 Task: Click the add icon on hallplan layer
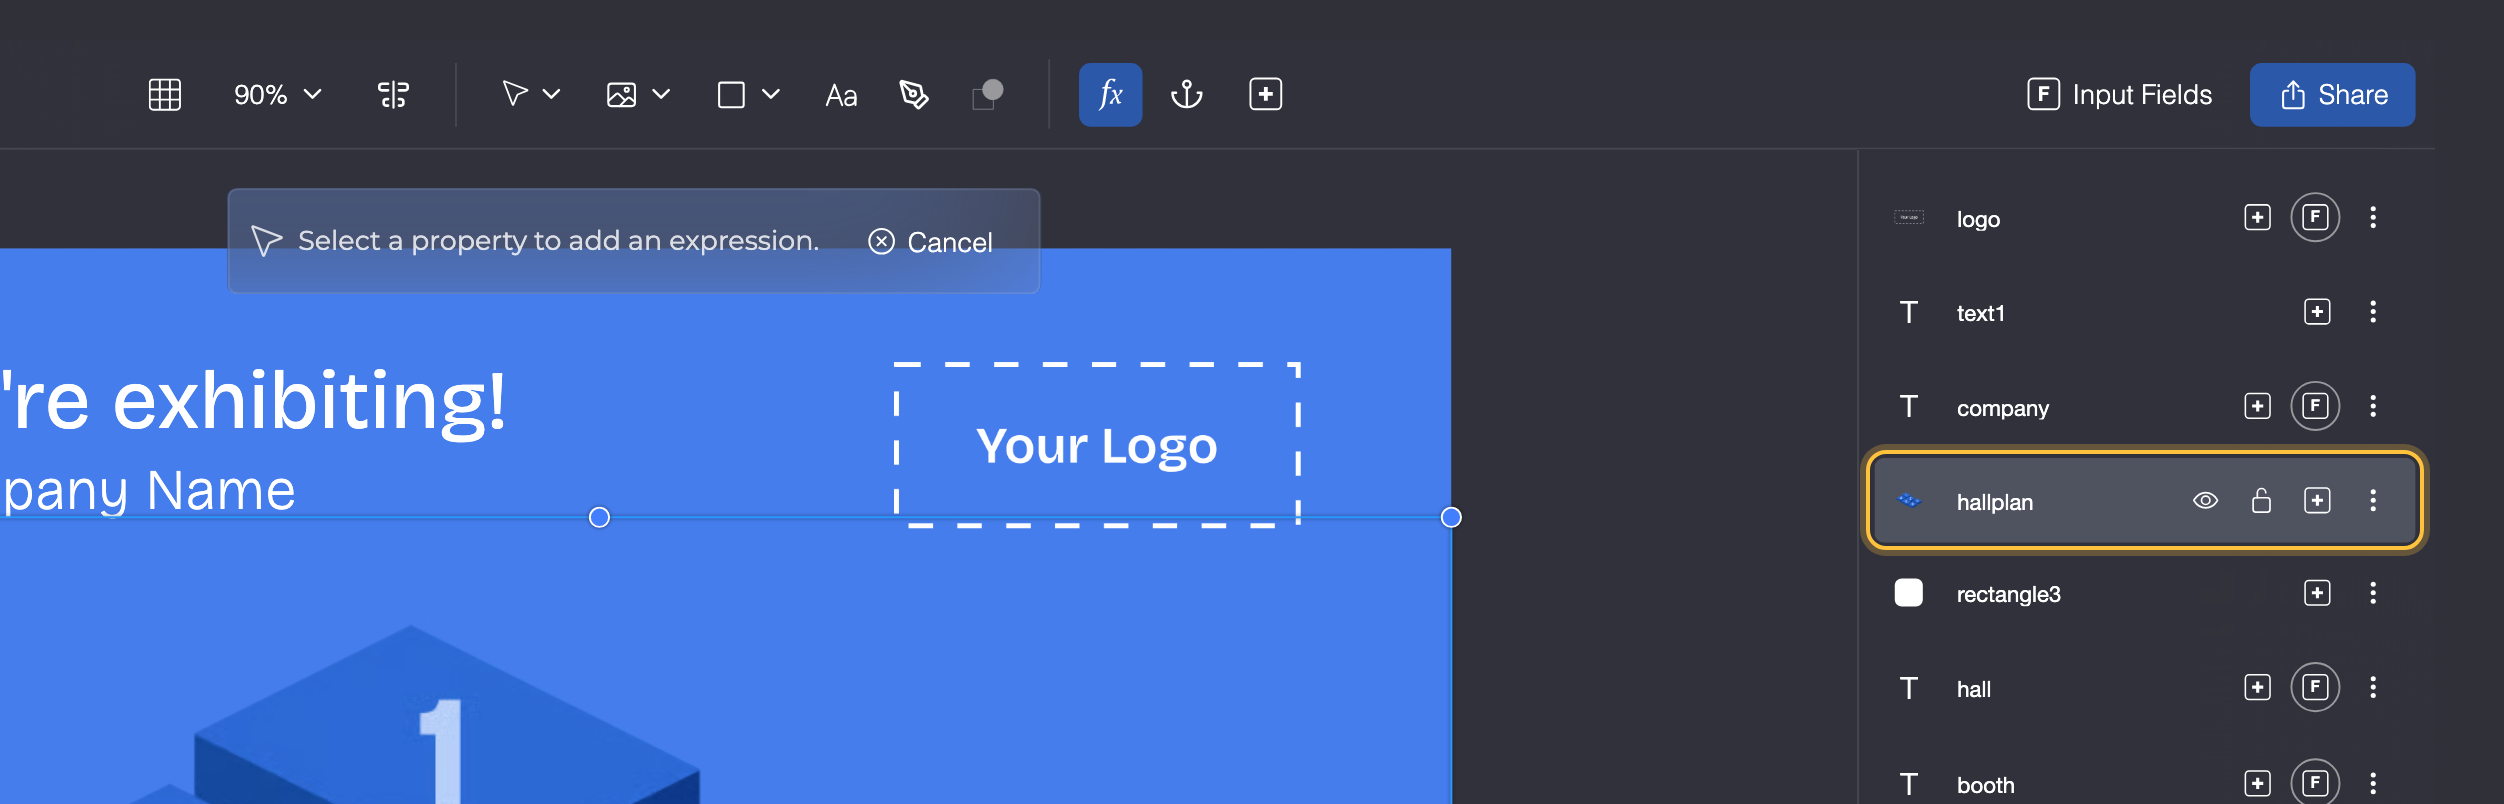point(2317,500)
